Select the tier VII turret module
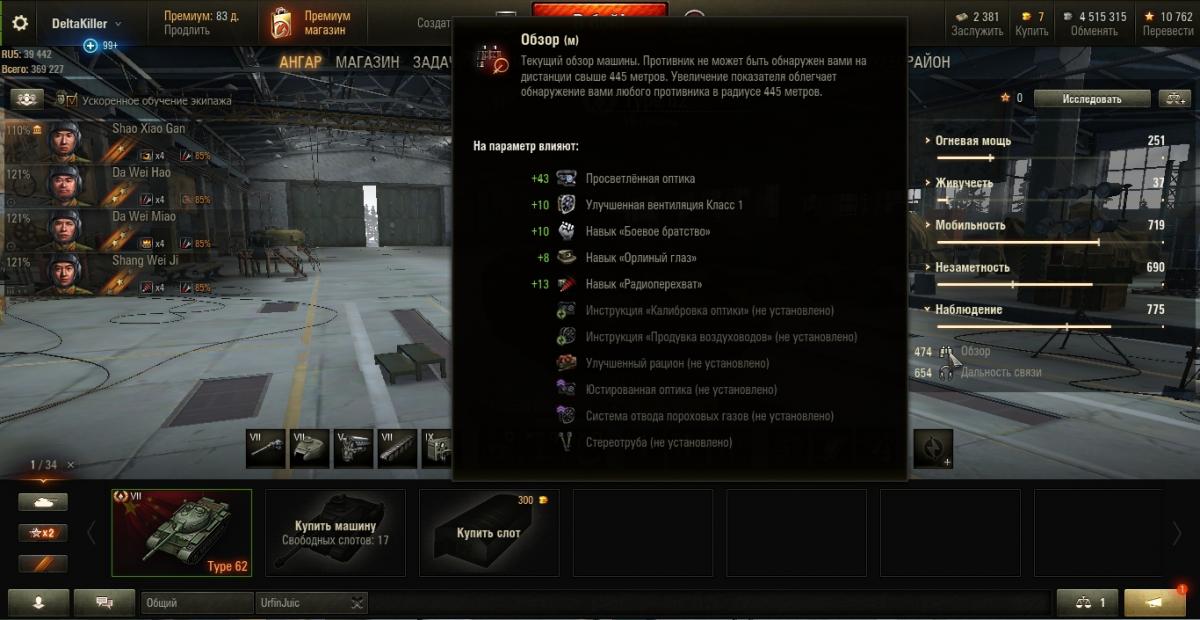Viewport: 1200px width, 620px height. (x=310, y=449)
